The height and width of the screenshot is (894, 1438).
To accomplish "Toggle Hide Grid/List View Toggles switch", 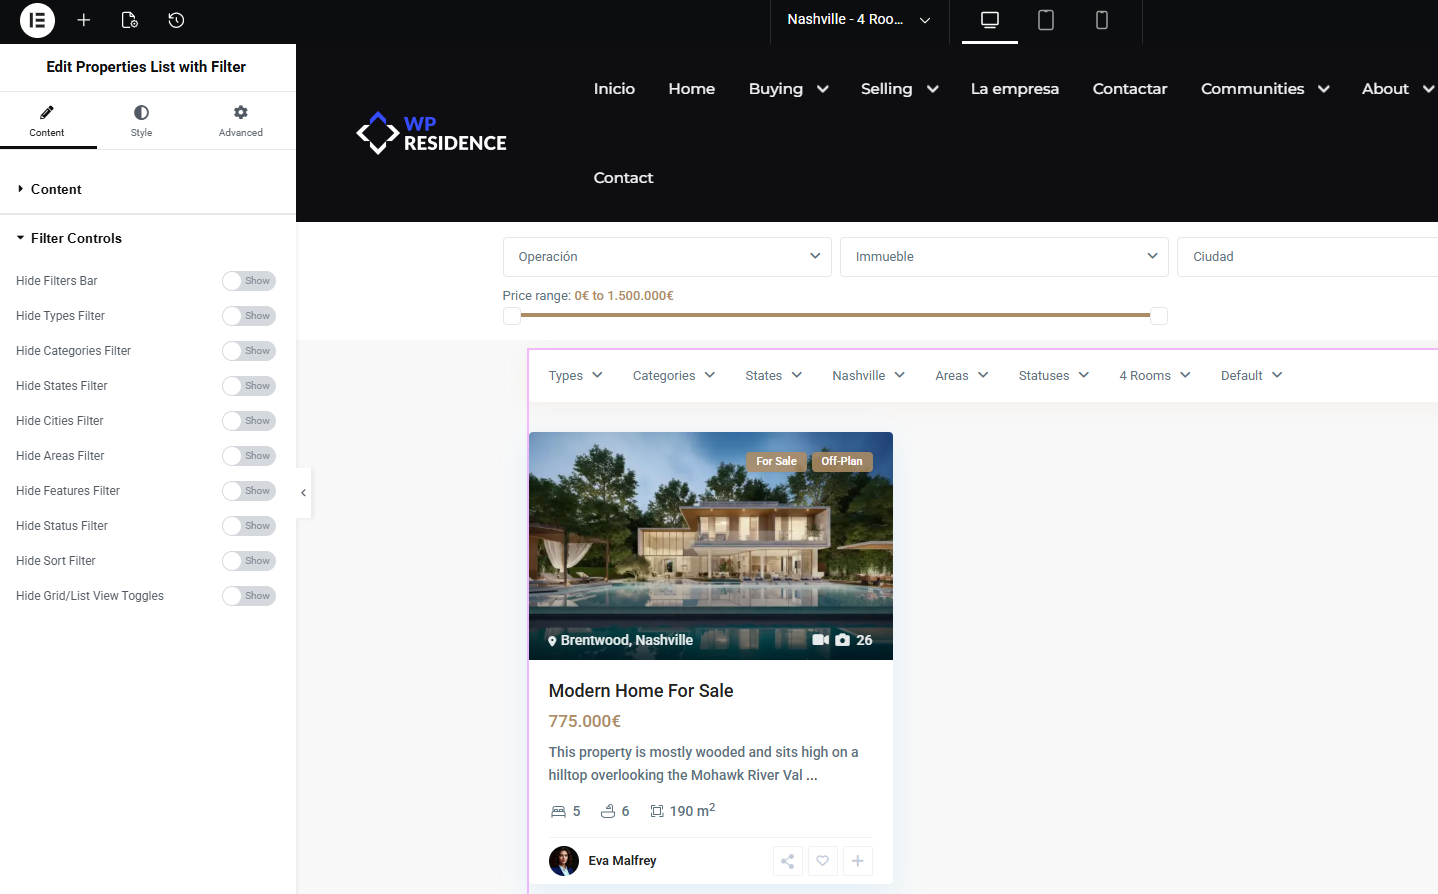I will point(249,596).
